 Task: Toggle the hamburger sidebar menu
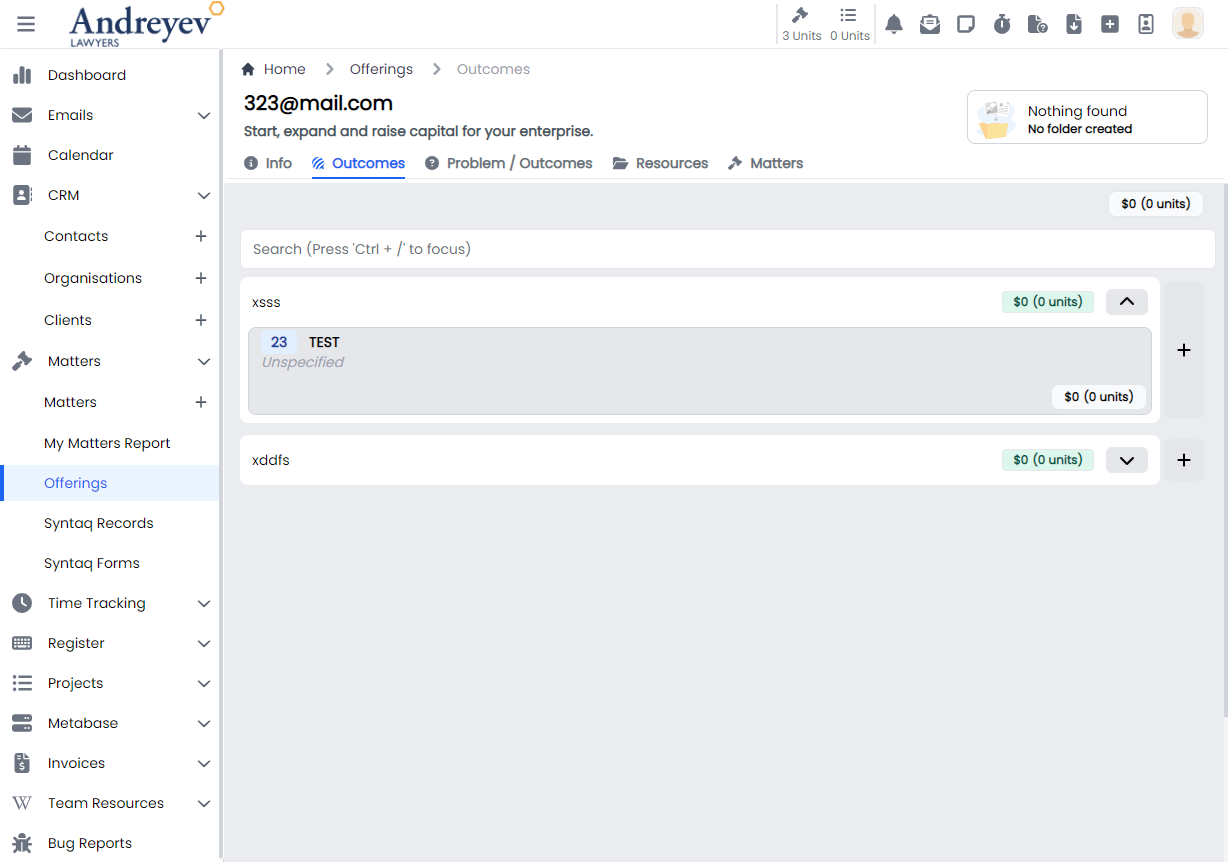[26, 24]
